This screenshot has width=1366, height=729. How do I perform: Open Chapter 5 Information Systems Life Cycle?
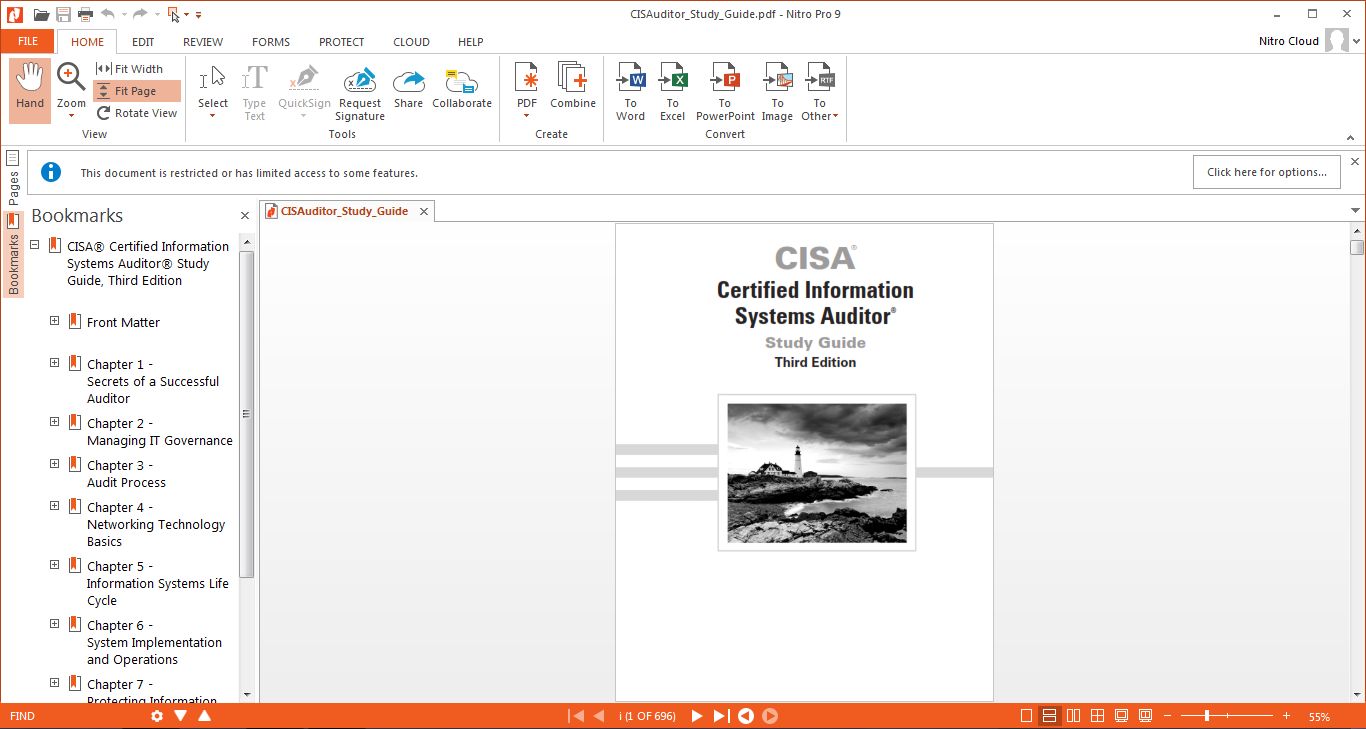pos(157,583)
